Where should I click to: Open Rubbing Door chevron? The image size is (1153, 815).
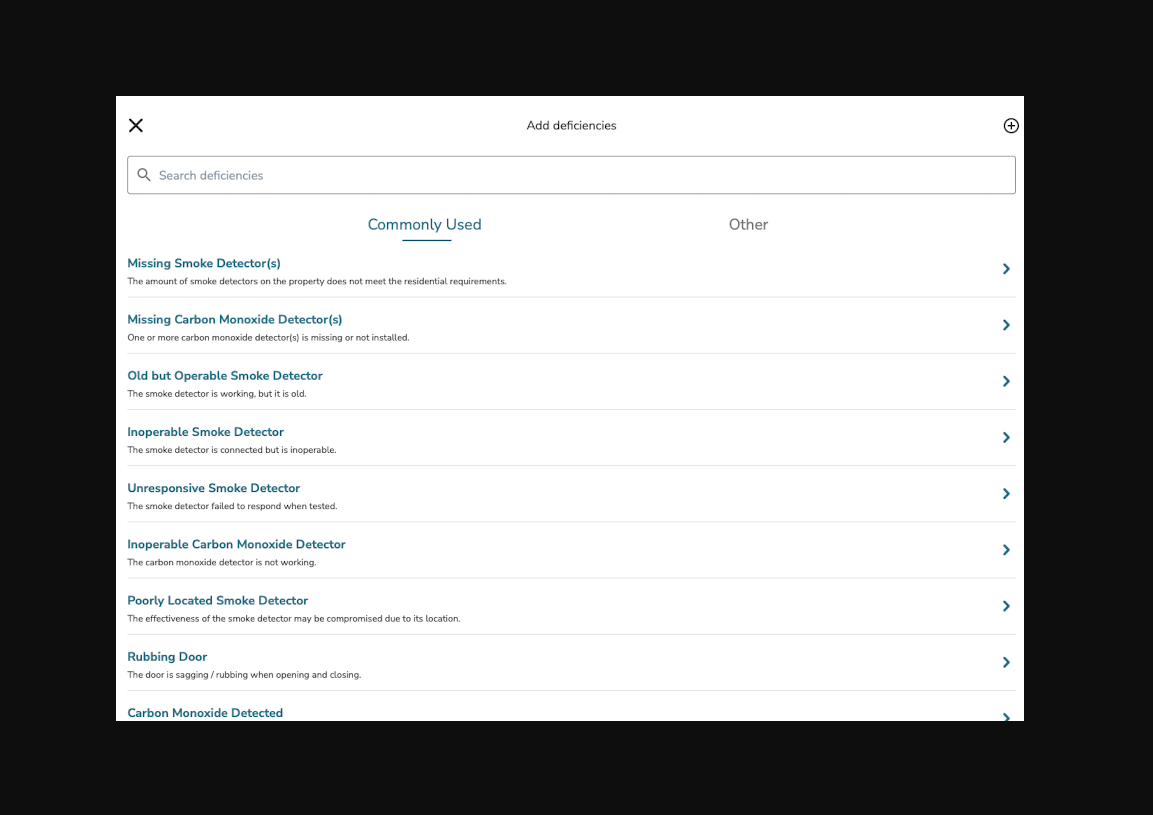[x=1007, y=663]
